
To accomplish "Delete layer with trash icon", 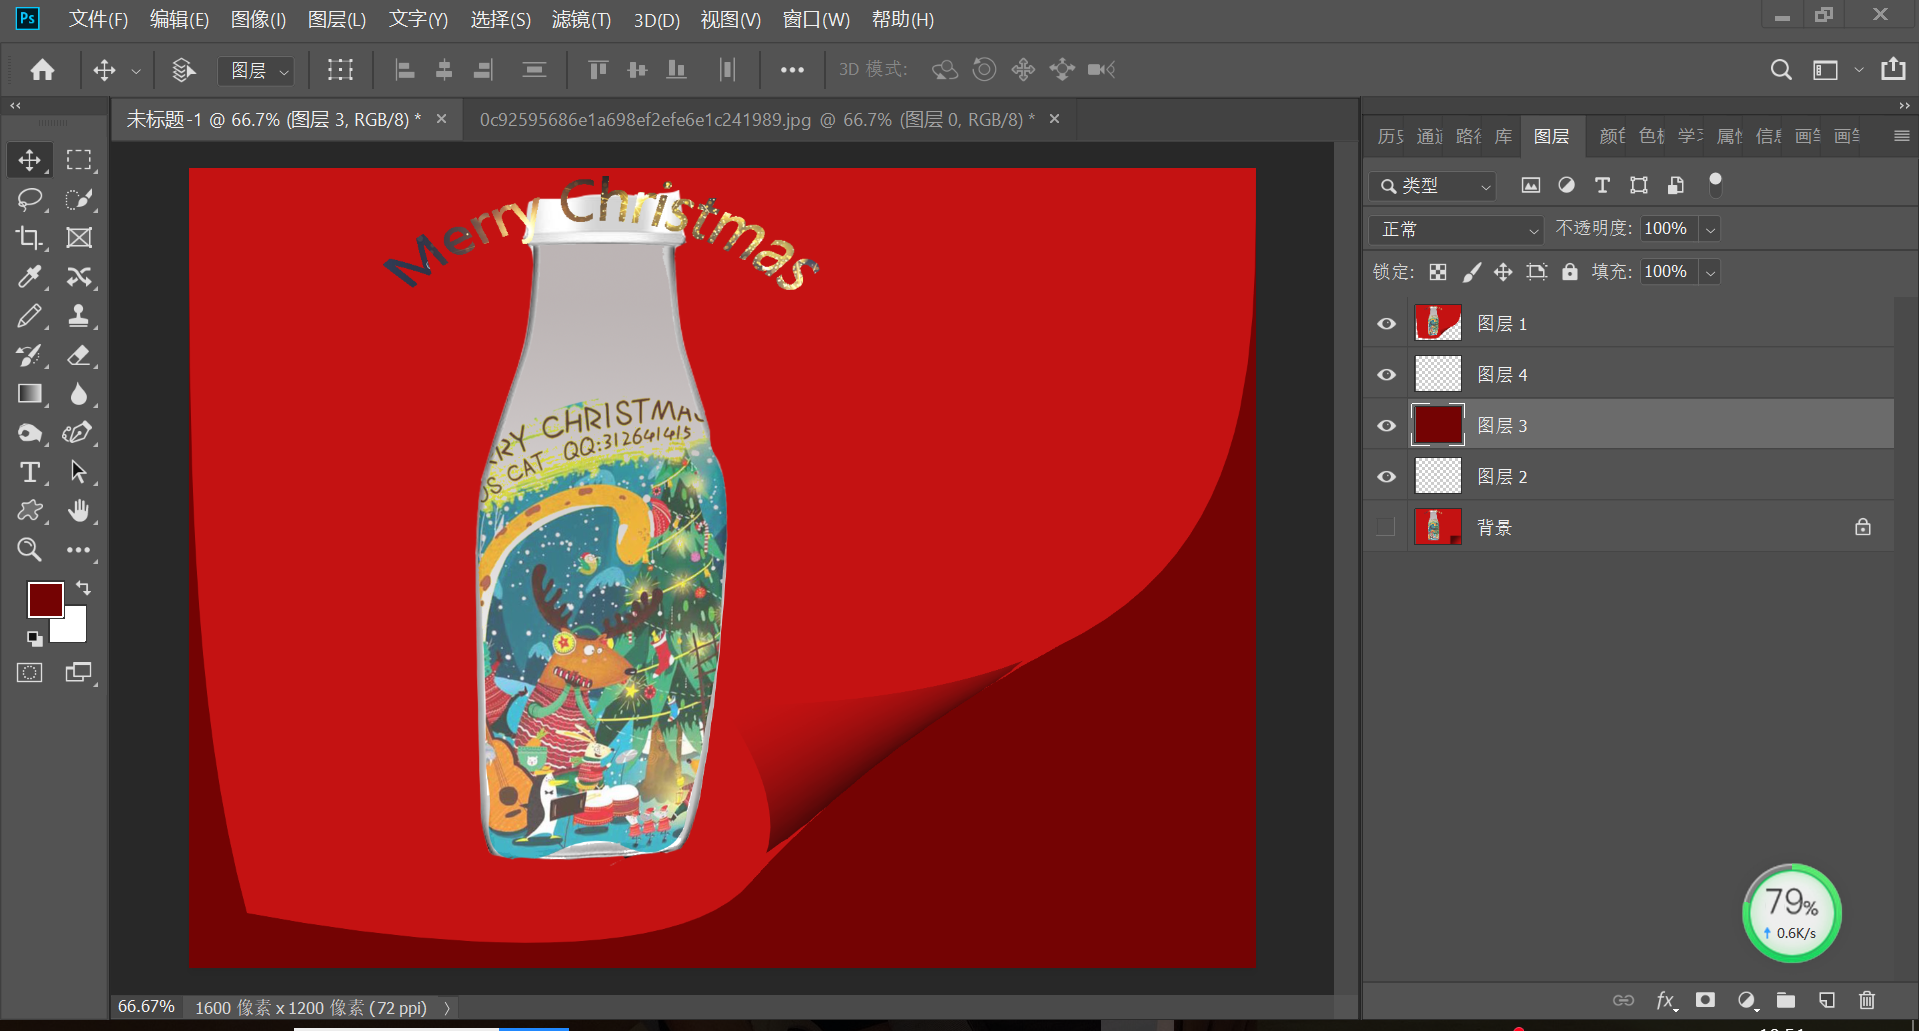I will pos(1867,1000).
